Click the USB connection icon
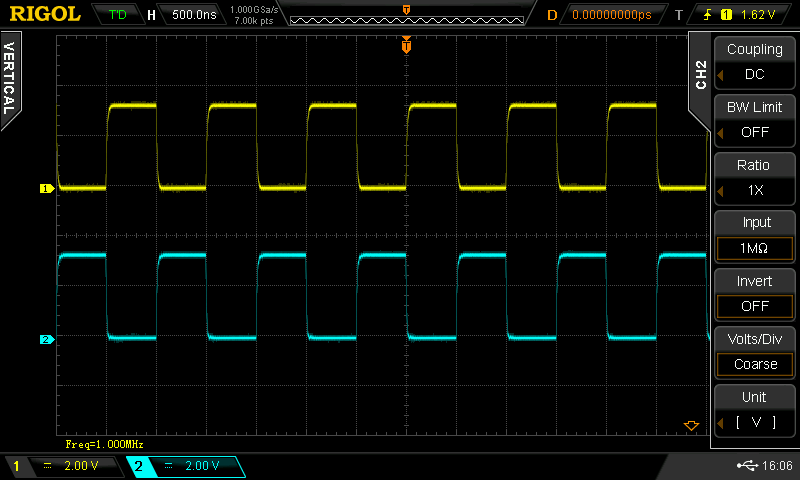The width and height of the screenshot is (800, 480). 745,466
